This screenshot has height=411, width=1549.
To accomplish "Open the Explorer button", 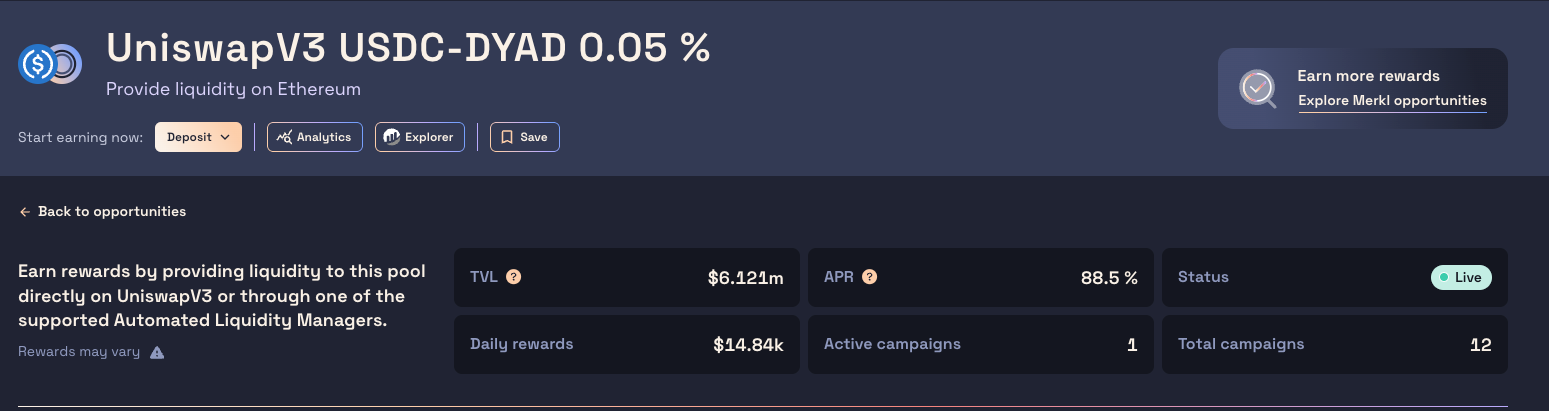I will point(419,137).
